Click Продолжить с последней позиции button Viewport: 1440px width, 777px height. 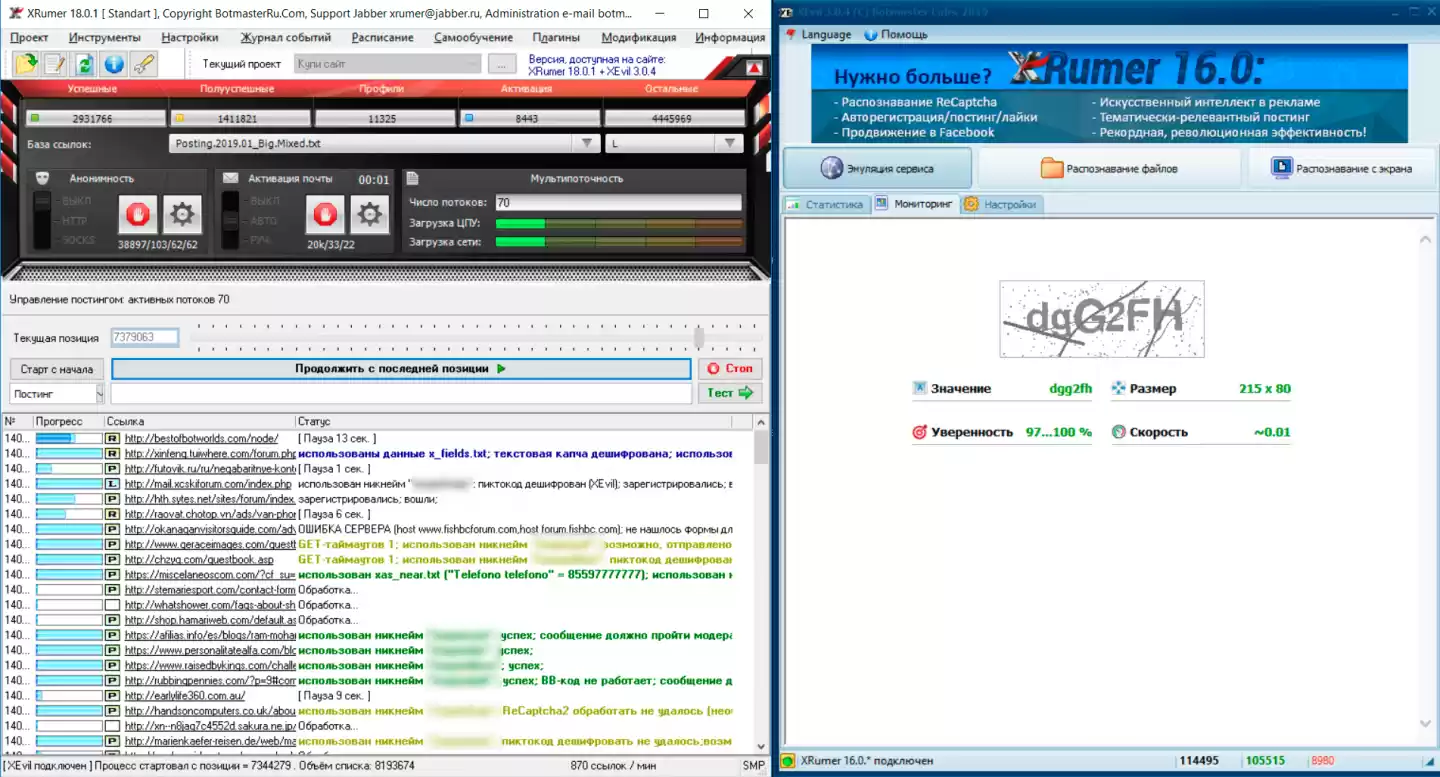401,369
